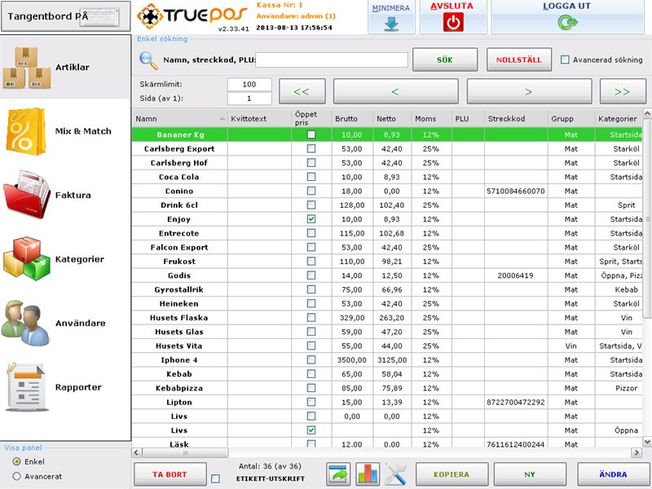
Task: Open the Faktura red folder icon
Action: click(x=27, y=195)
